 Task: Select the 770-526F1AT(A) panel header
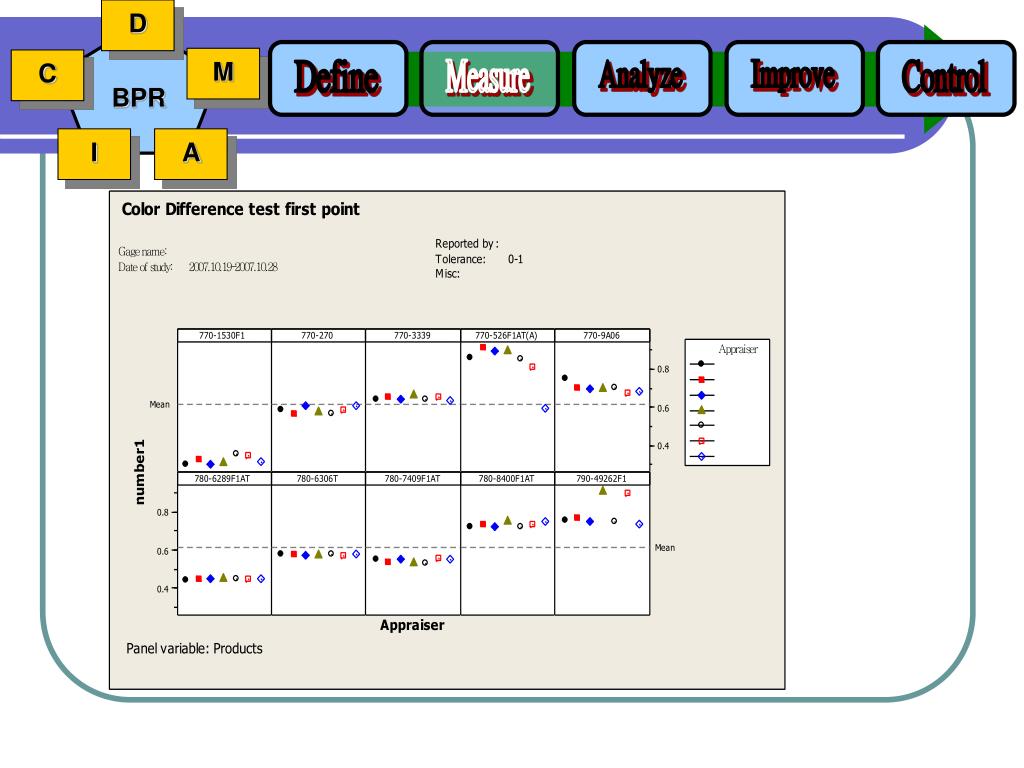pyautogui.click(x=507, y=336)
